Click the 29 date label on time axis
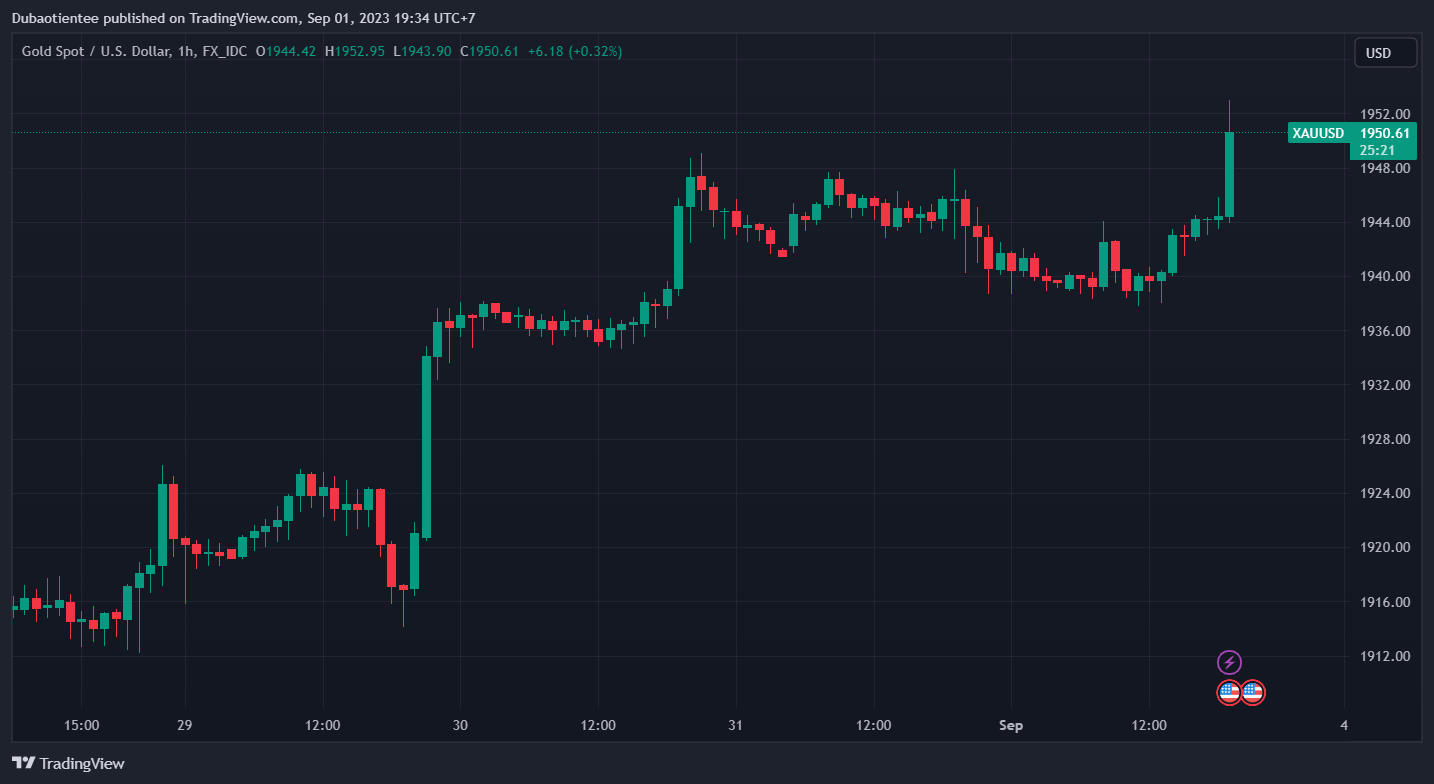1434x784 pixels. 184,725
